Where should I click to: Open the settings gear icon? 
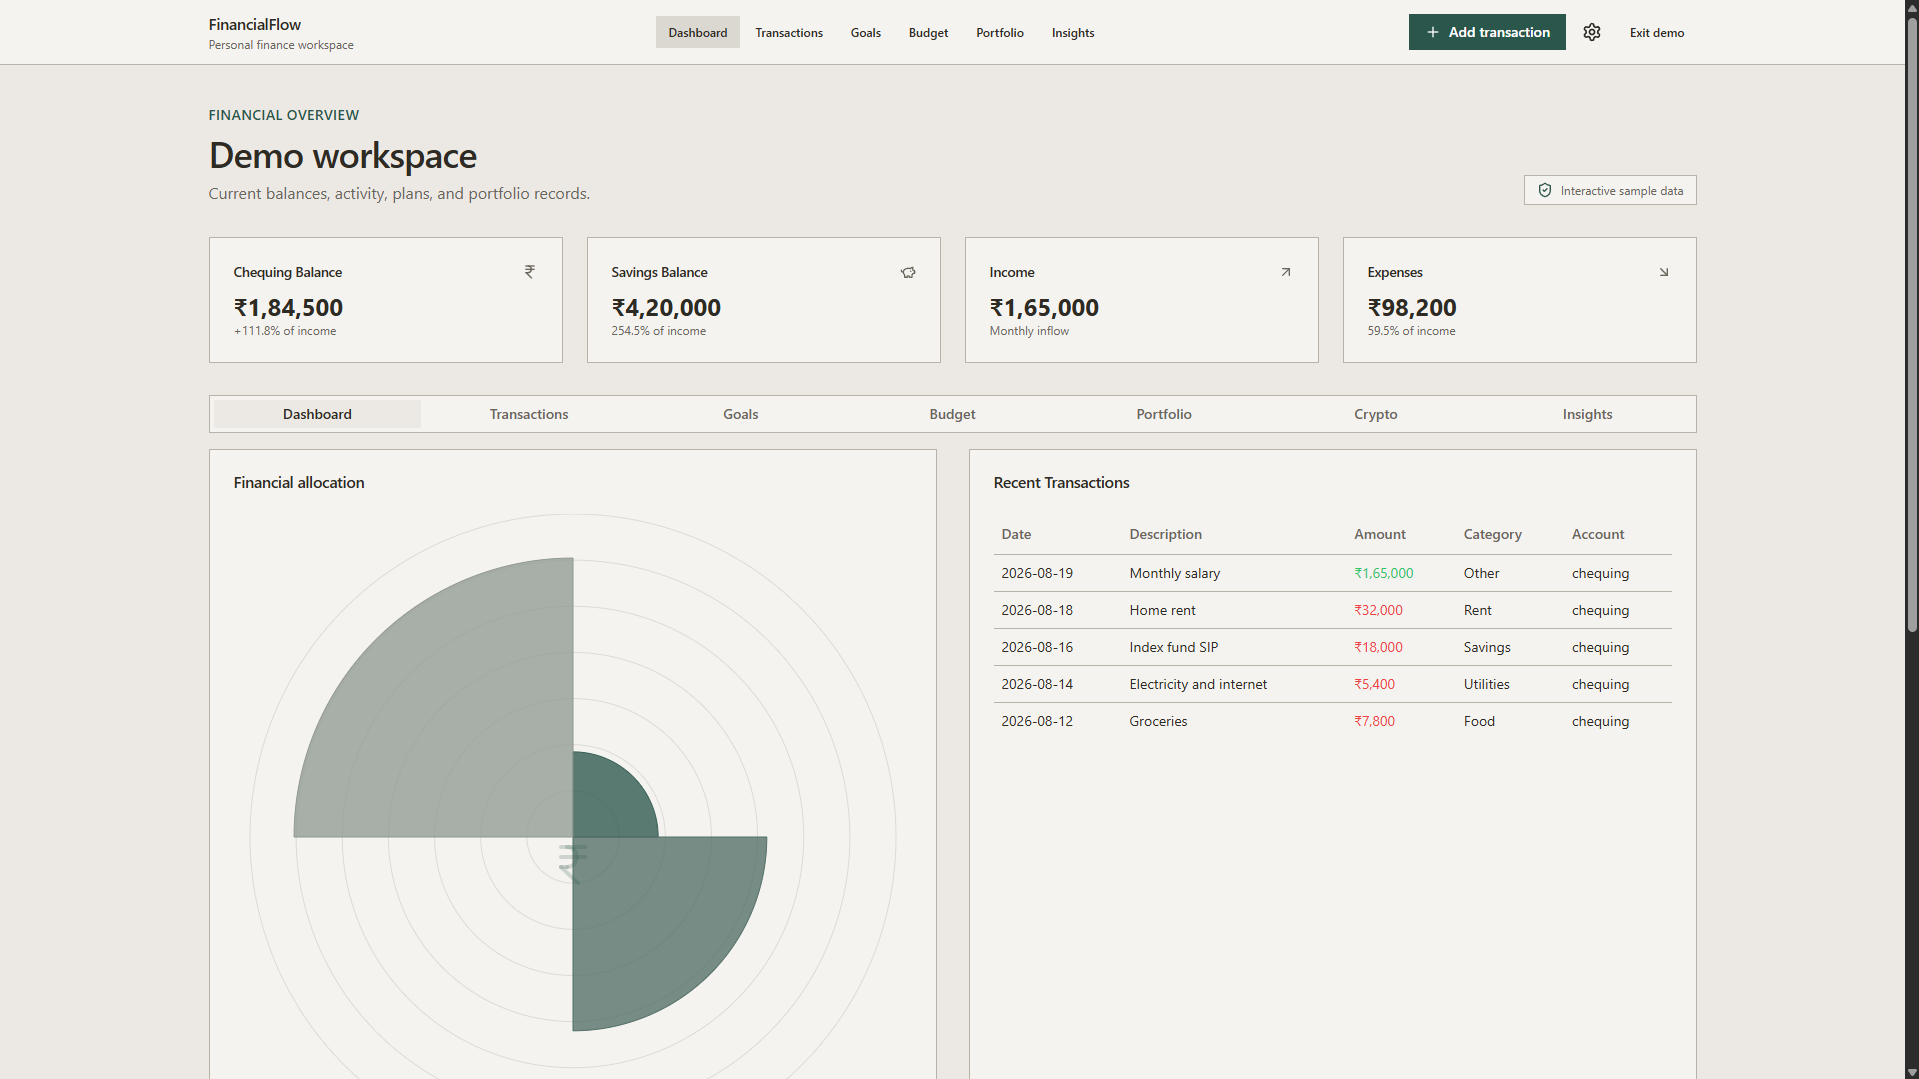[1592, 32]
